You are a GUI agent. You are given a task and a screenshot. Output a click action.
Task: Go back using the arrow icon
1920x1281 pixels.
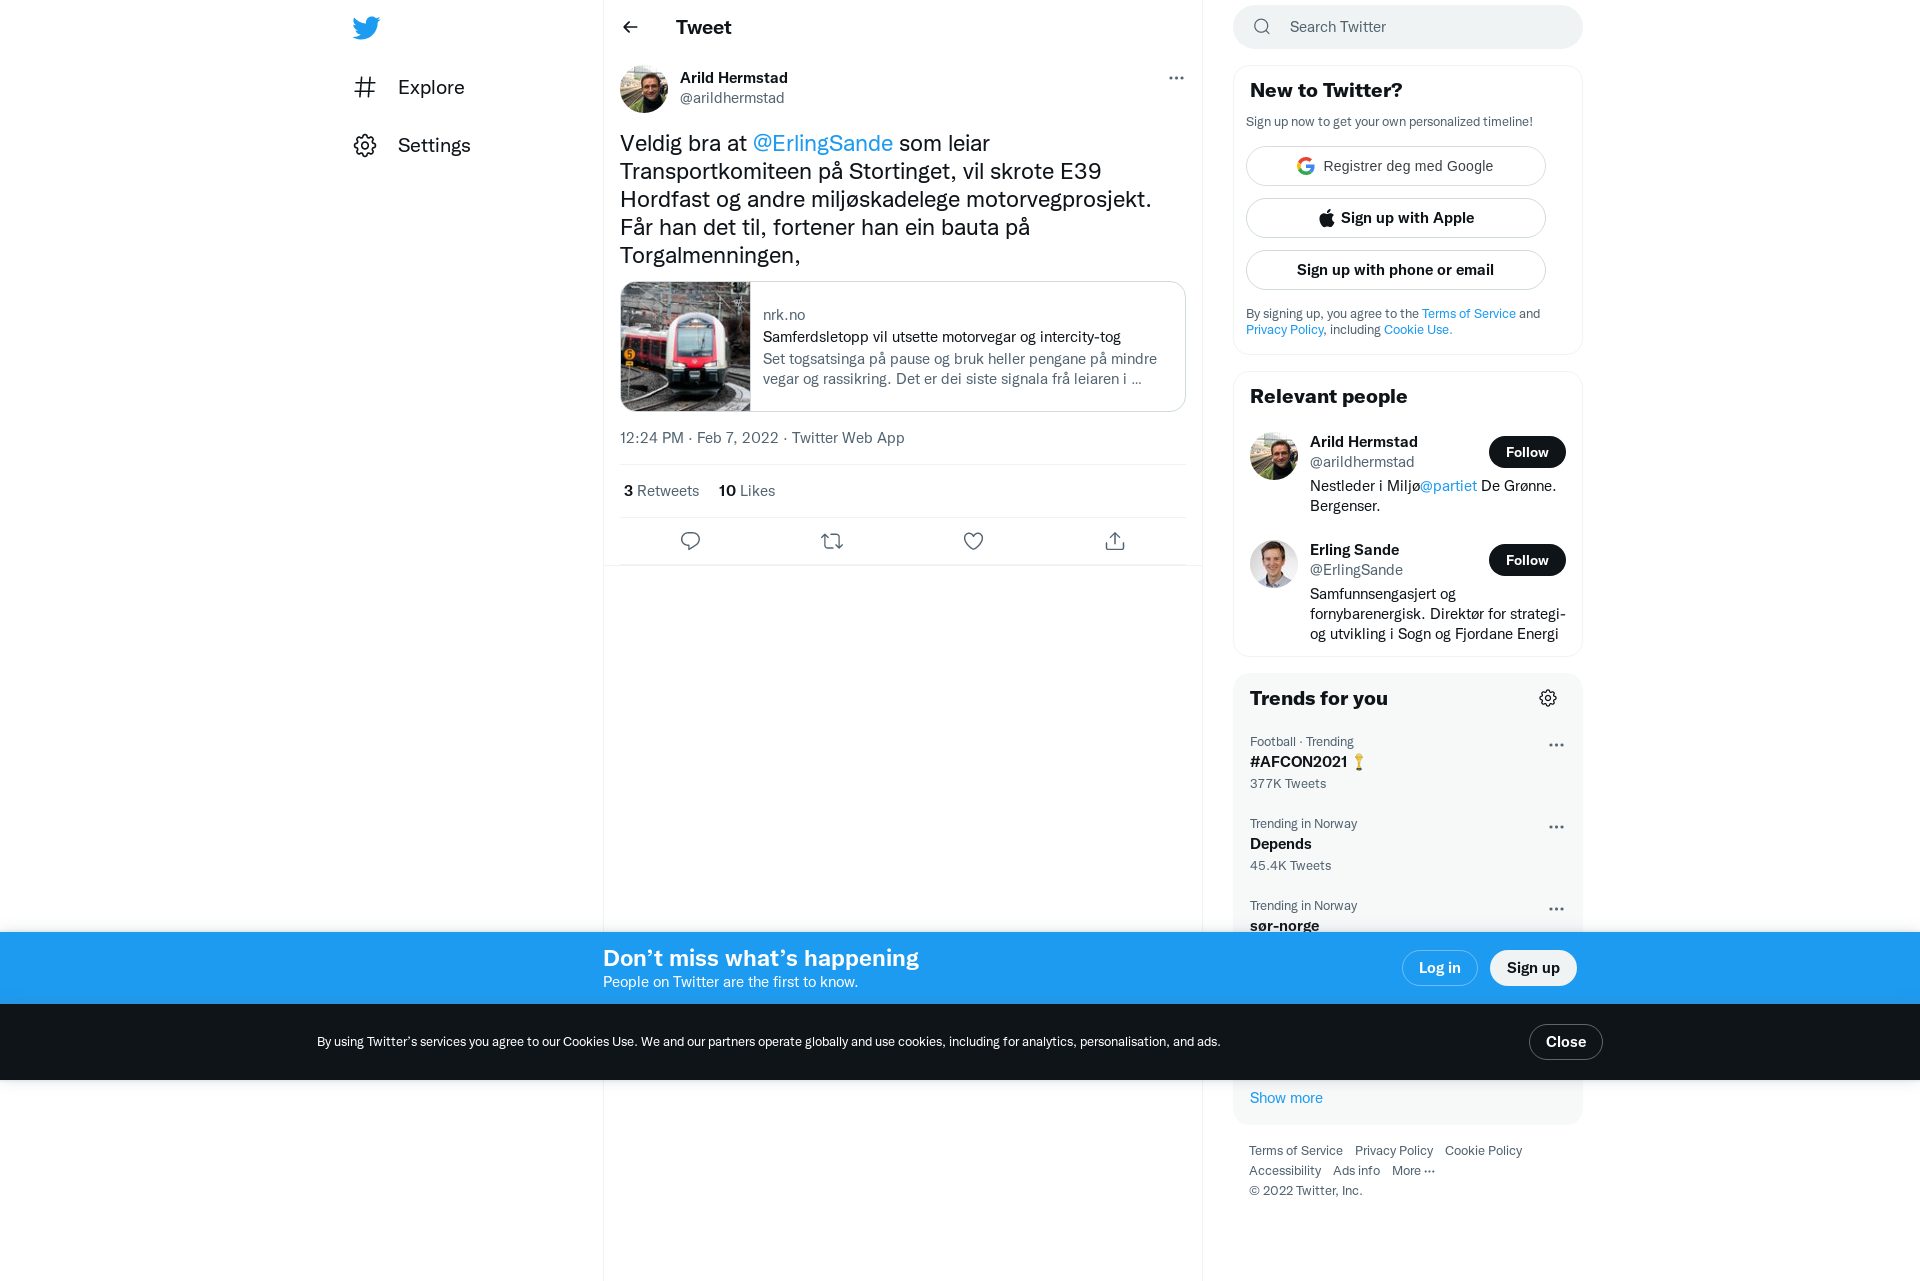630,27
